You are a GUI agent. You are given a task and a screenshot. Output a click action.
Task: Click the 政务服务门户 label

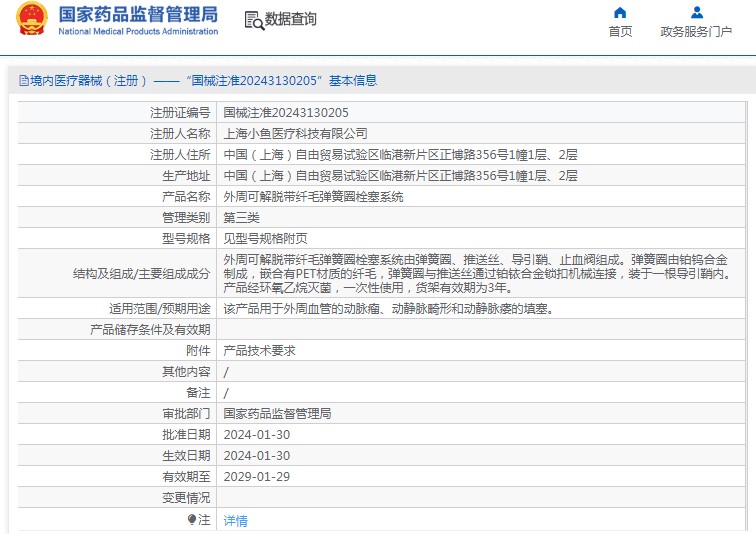click(x=696, y=31)
